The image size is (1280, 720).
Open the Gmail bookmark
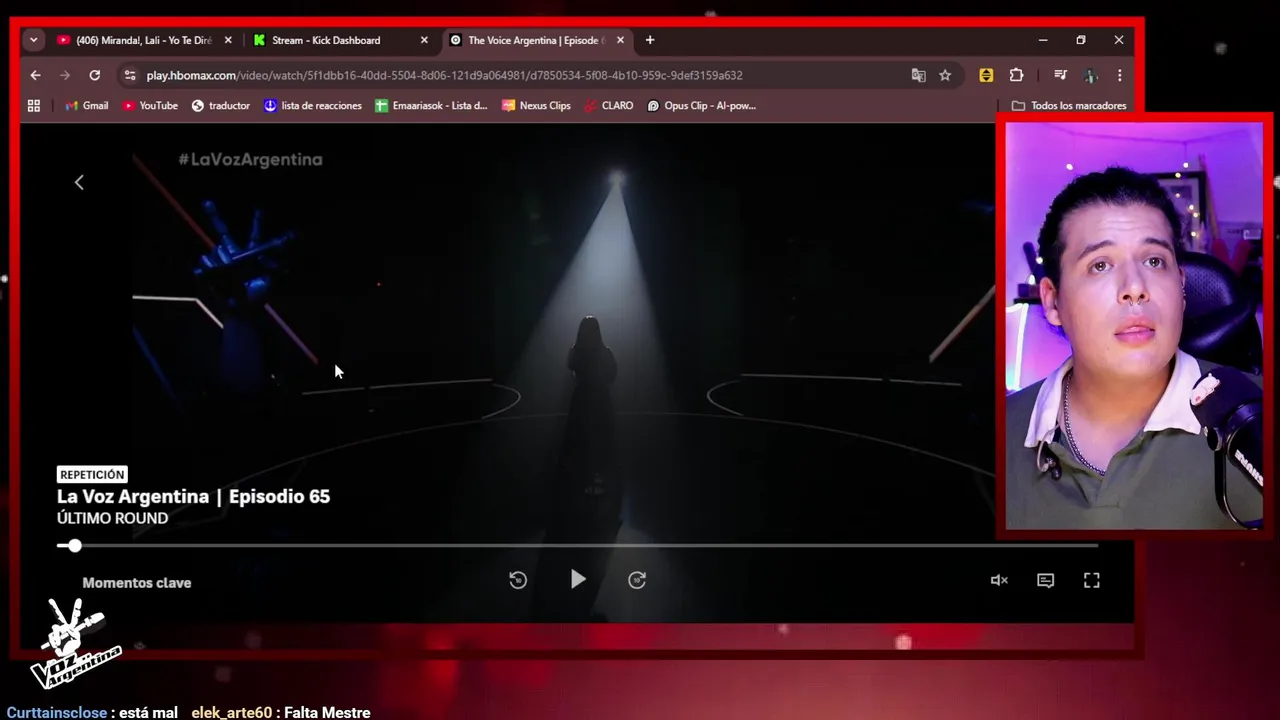click(x=86, y=105)
